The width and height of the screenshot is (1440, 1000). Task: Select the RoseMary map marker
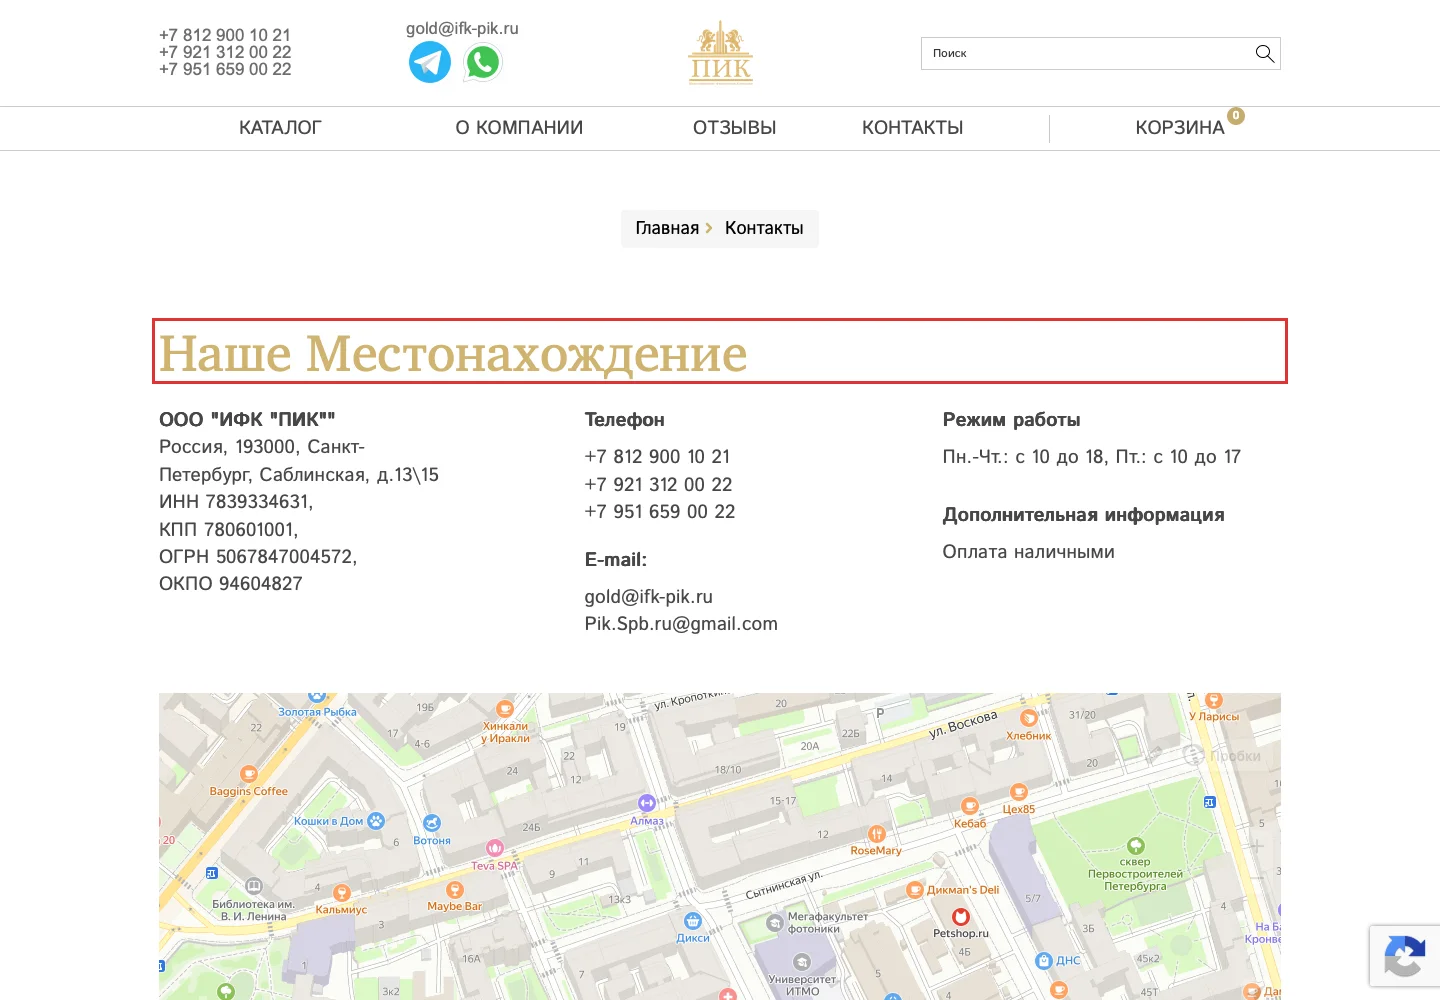876,834
